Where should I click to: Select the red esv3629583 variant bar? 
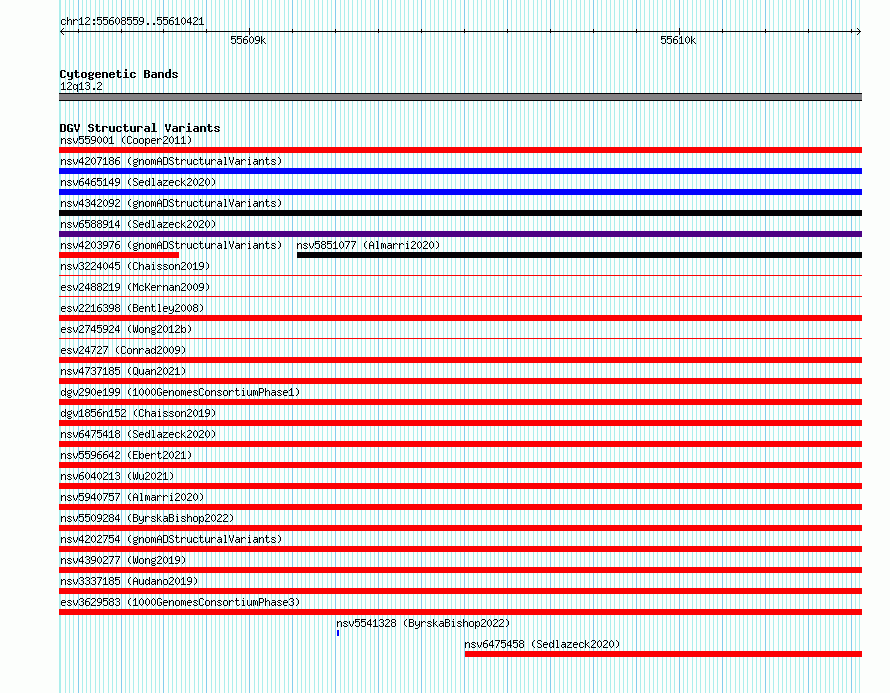tap(460, 612)
